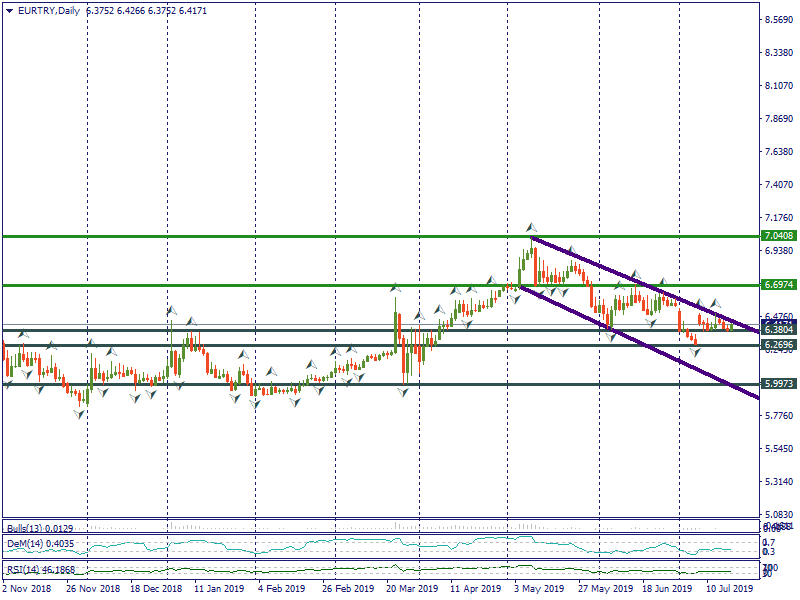Select the green 6.6974 price label
The height and width of the screenshot is (600, 800).
coord(778,285)
